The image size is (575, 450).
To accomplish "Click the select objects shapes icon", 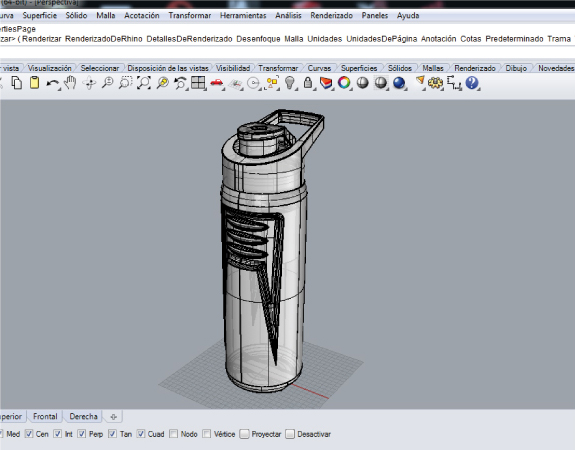I will (272, 83).
